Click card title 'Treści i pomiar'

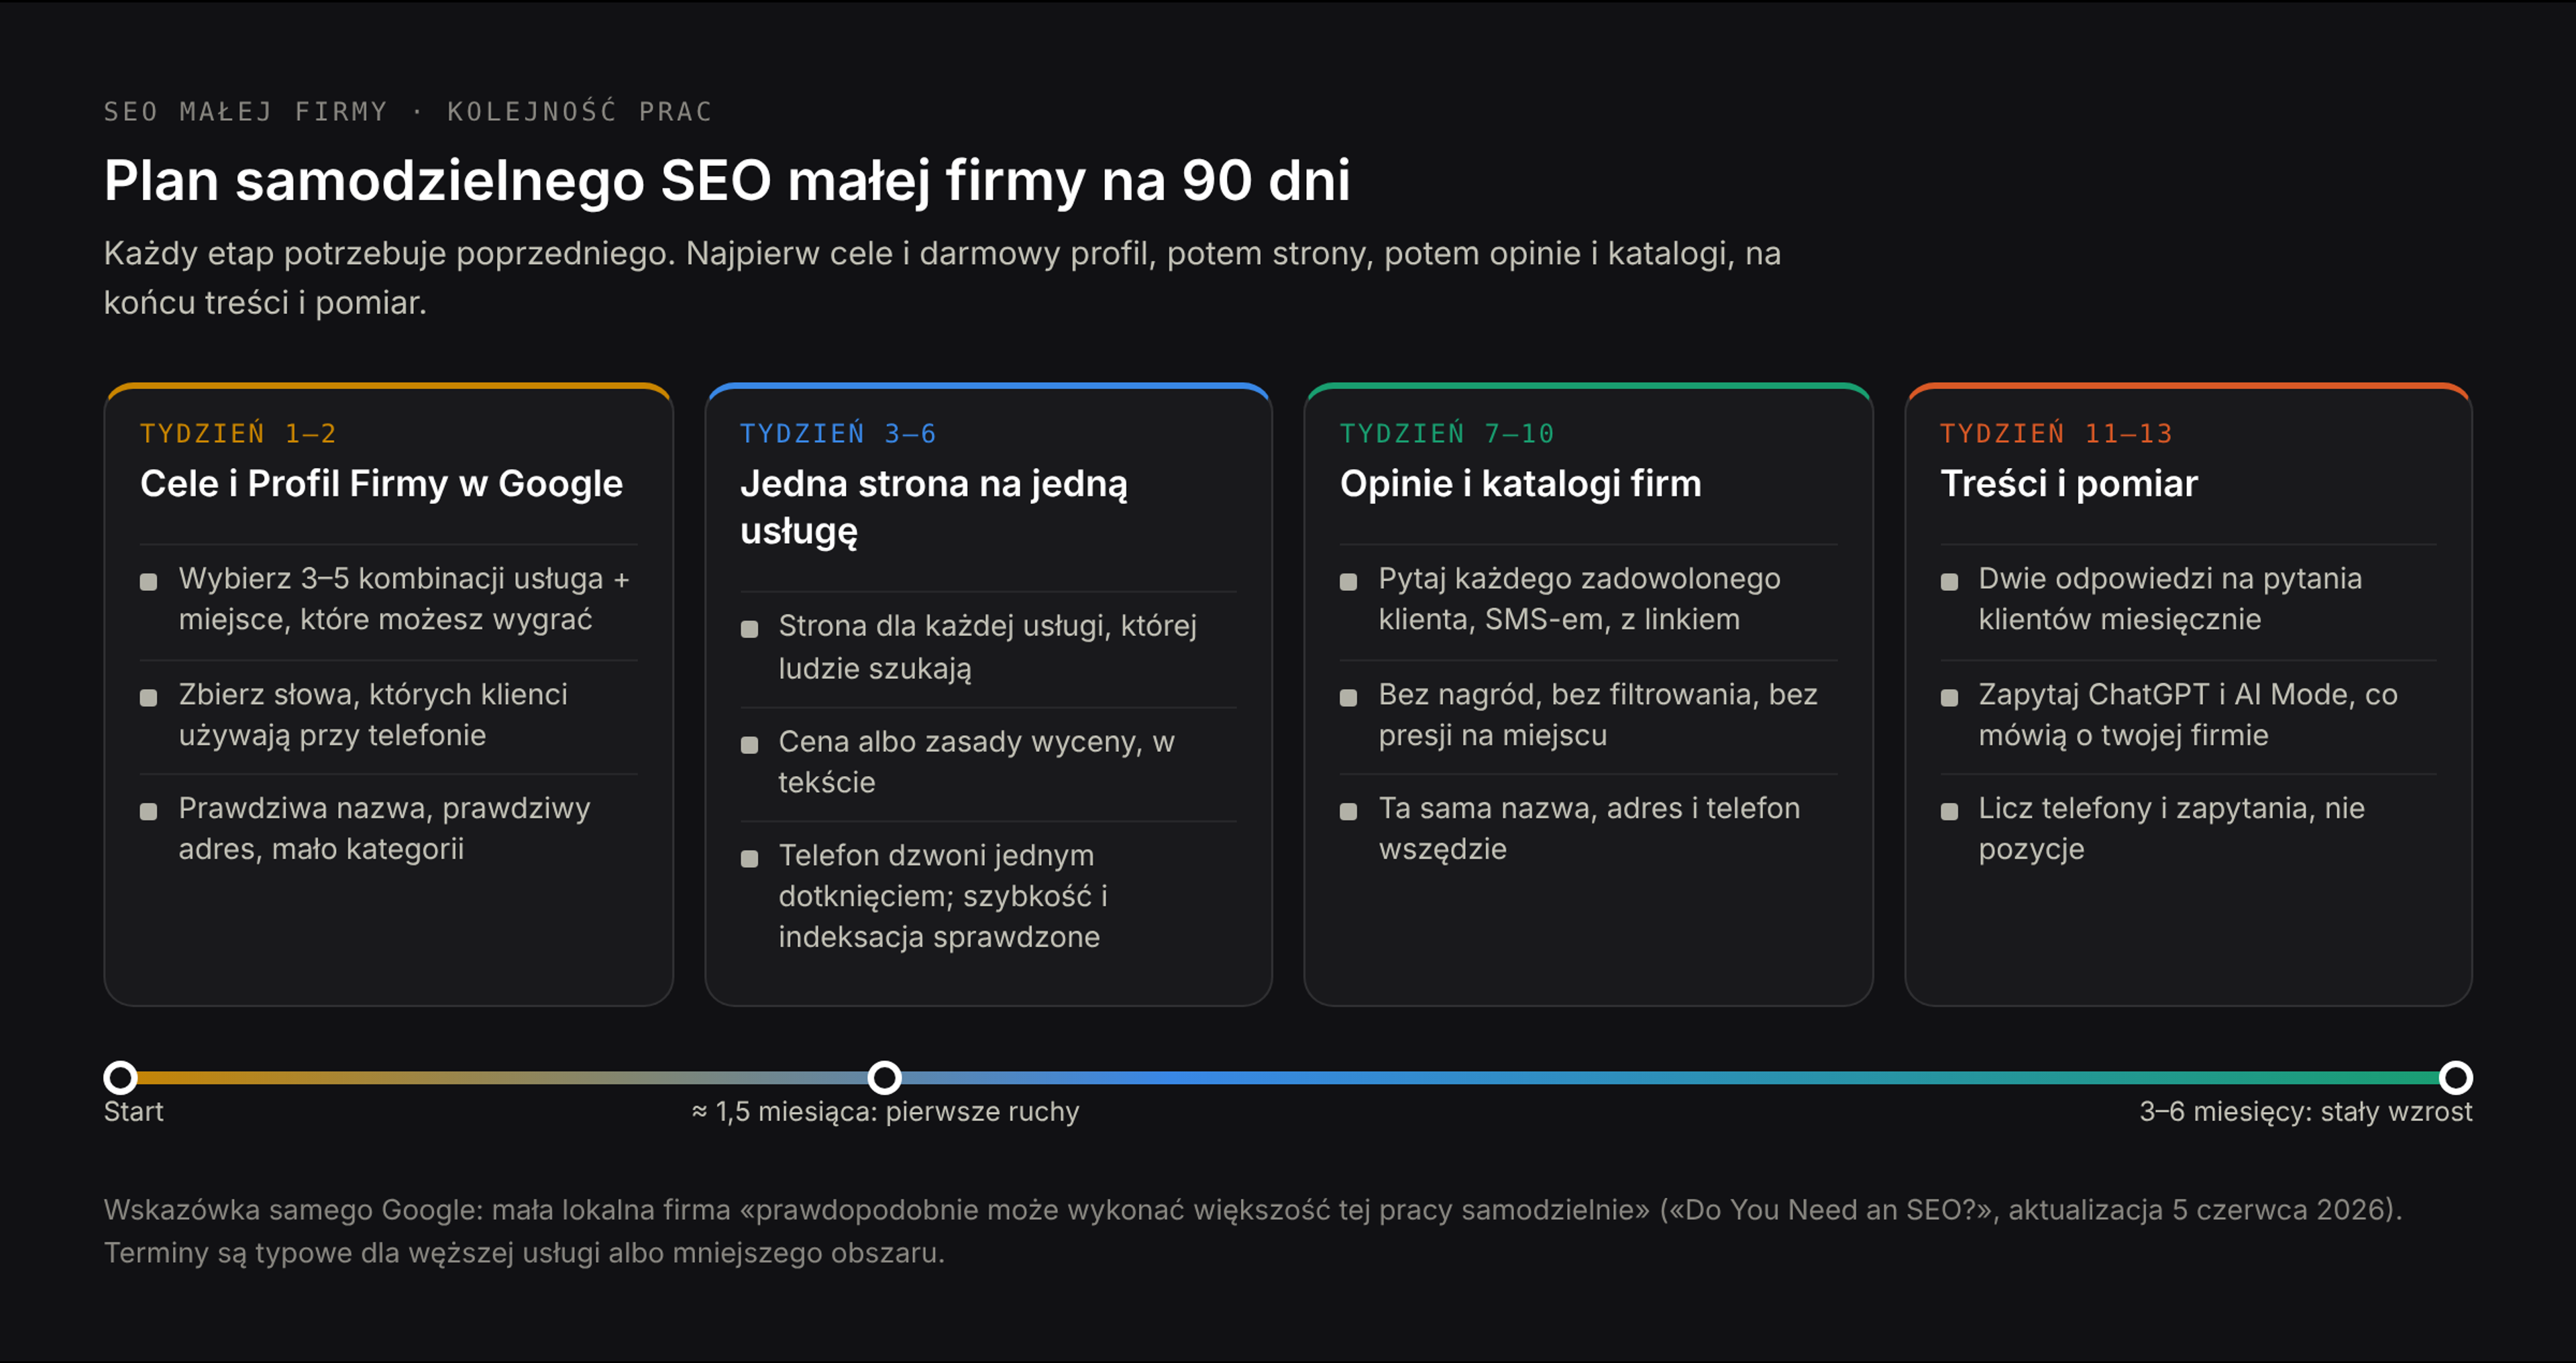pos(2069,484)
